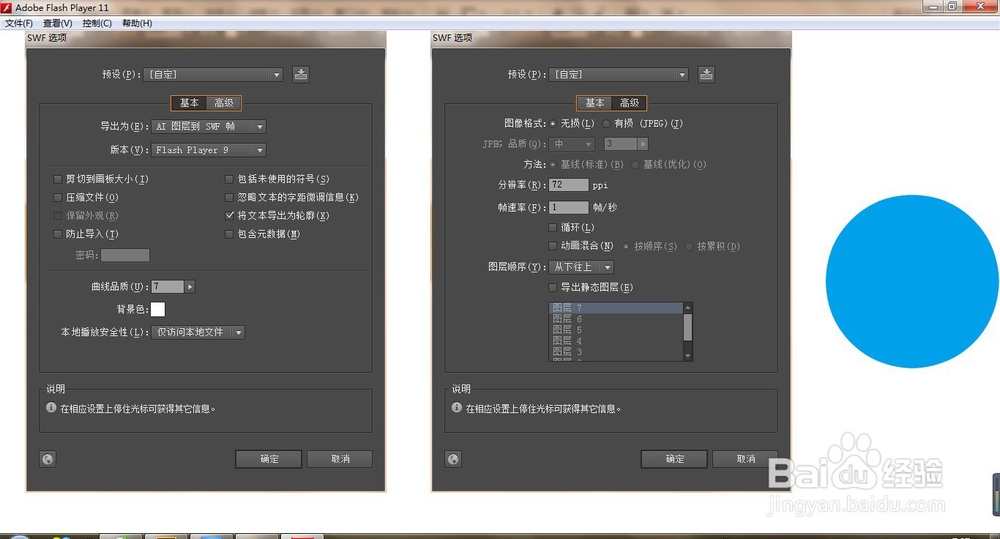
Task: Select 图层 6 in layer list
Action: [615, 319]
